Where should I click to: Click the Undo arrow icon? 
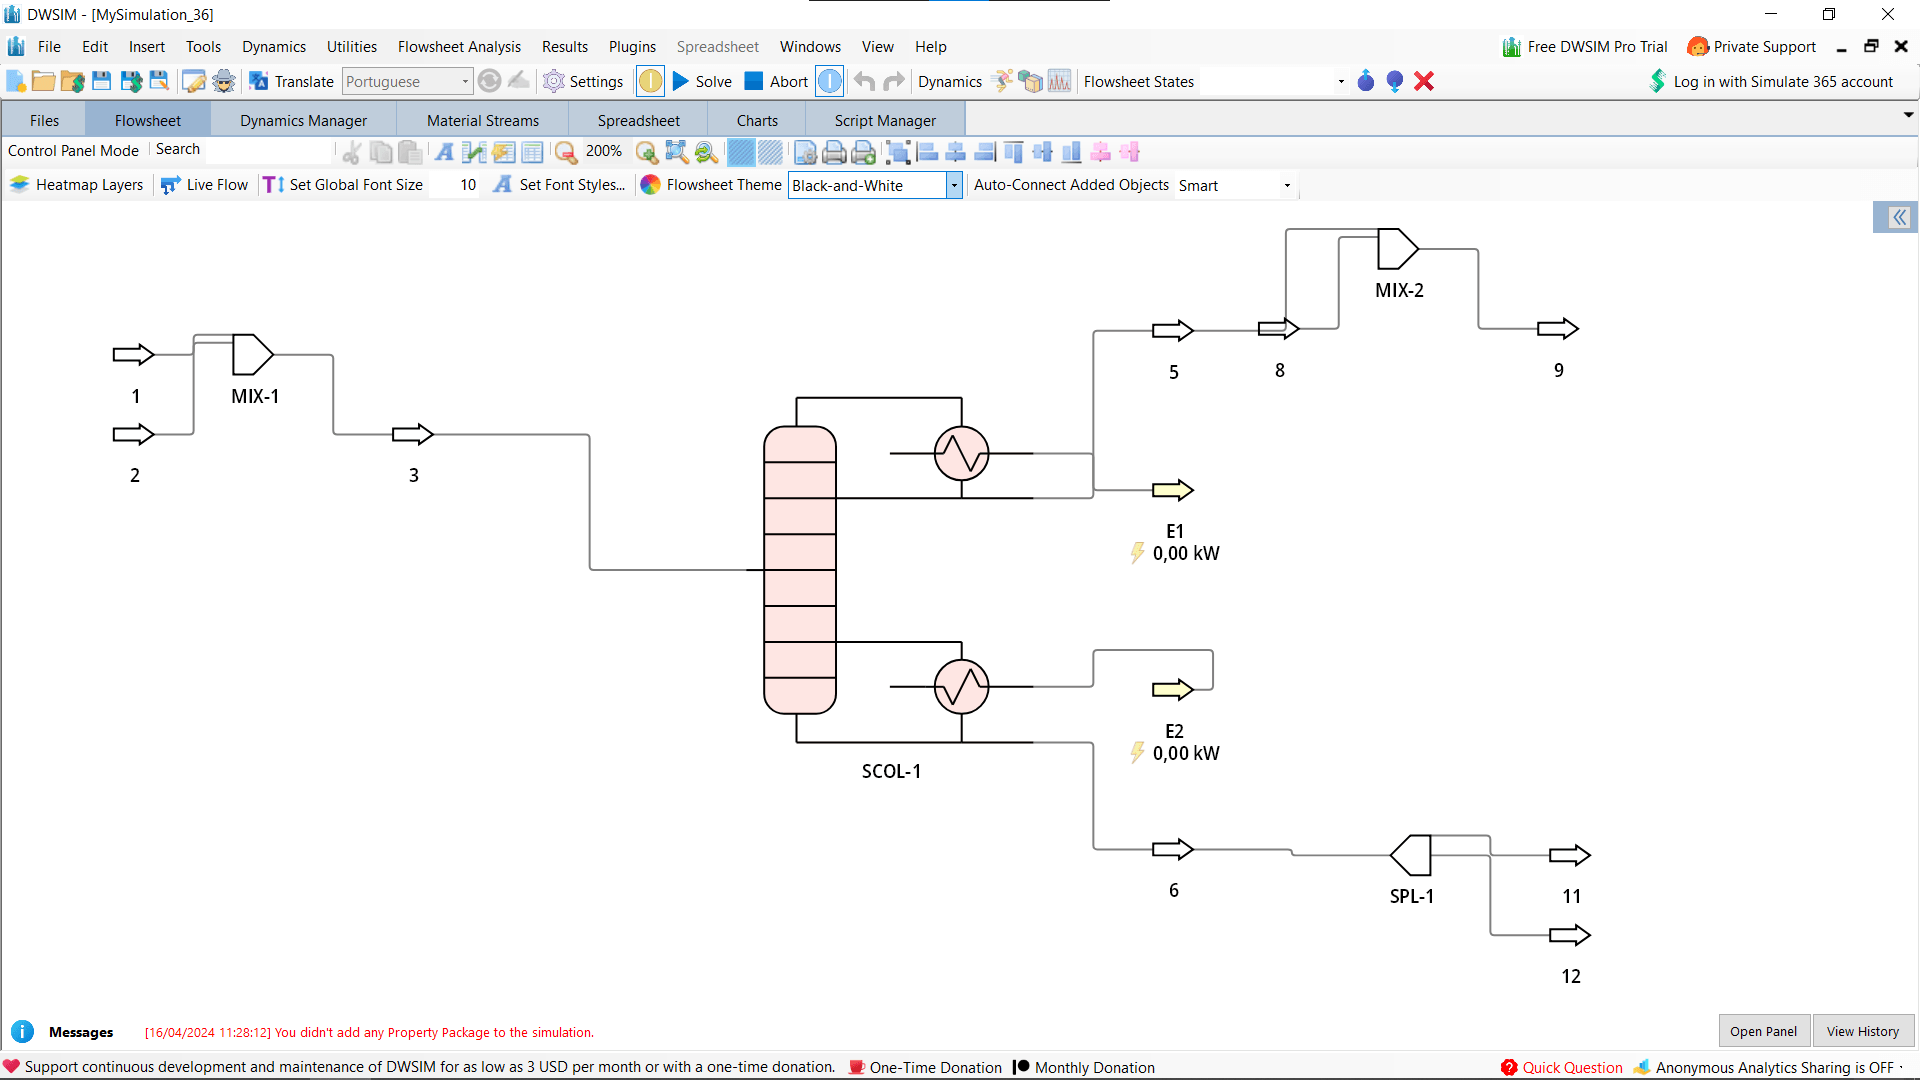pyautogui.click(x=865, y=81)
